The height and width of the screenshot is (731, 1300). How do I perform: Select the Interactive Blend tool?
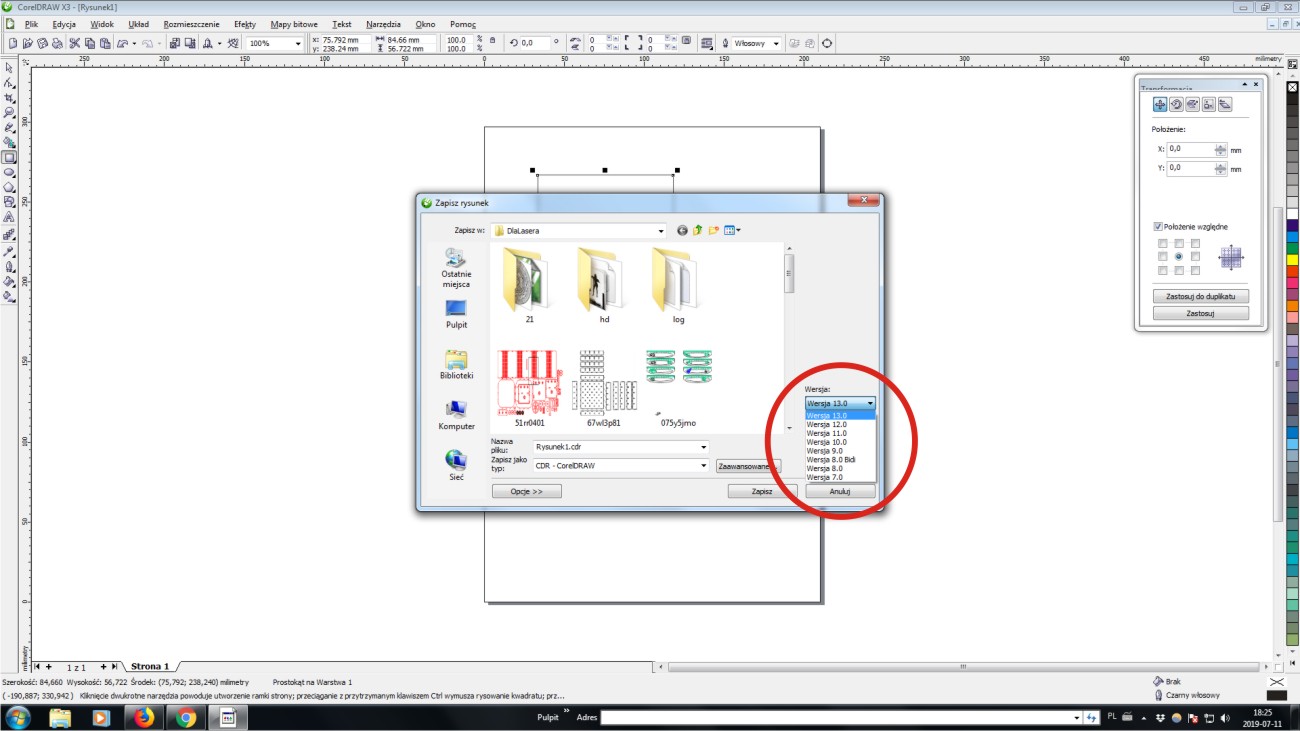click(x=9, y=234)
